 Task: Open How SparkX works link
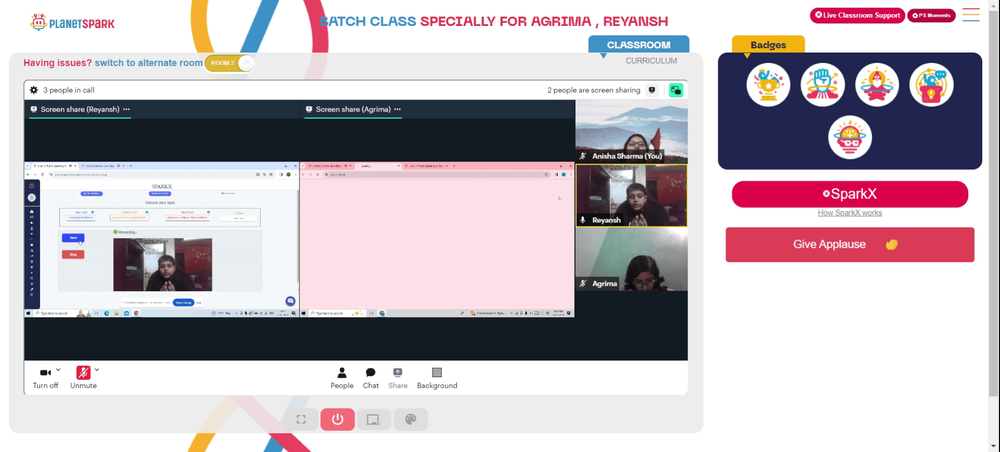(849, 213)
